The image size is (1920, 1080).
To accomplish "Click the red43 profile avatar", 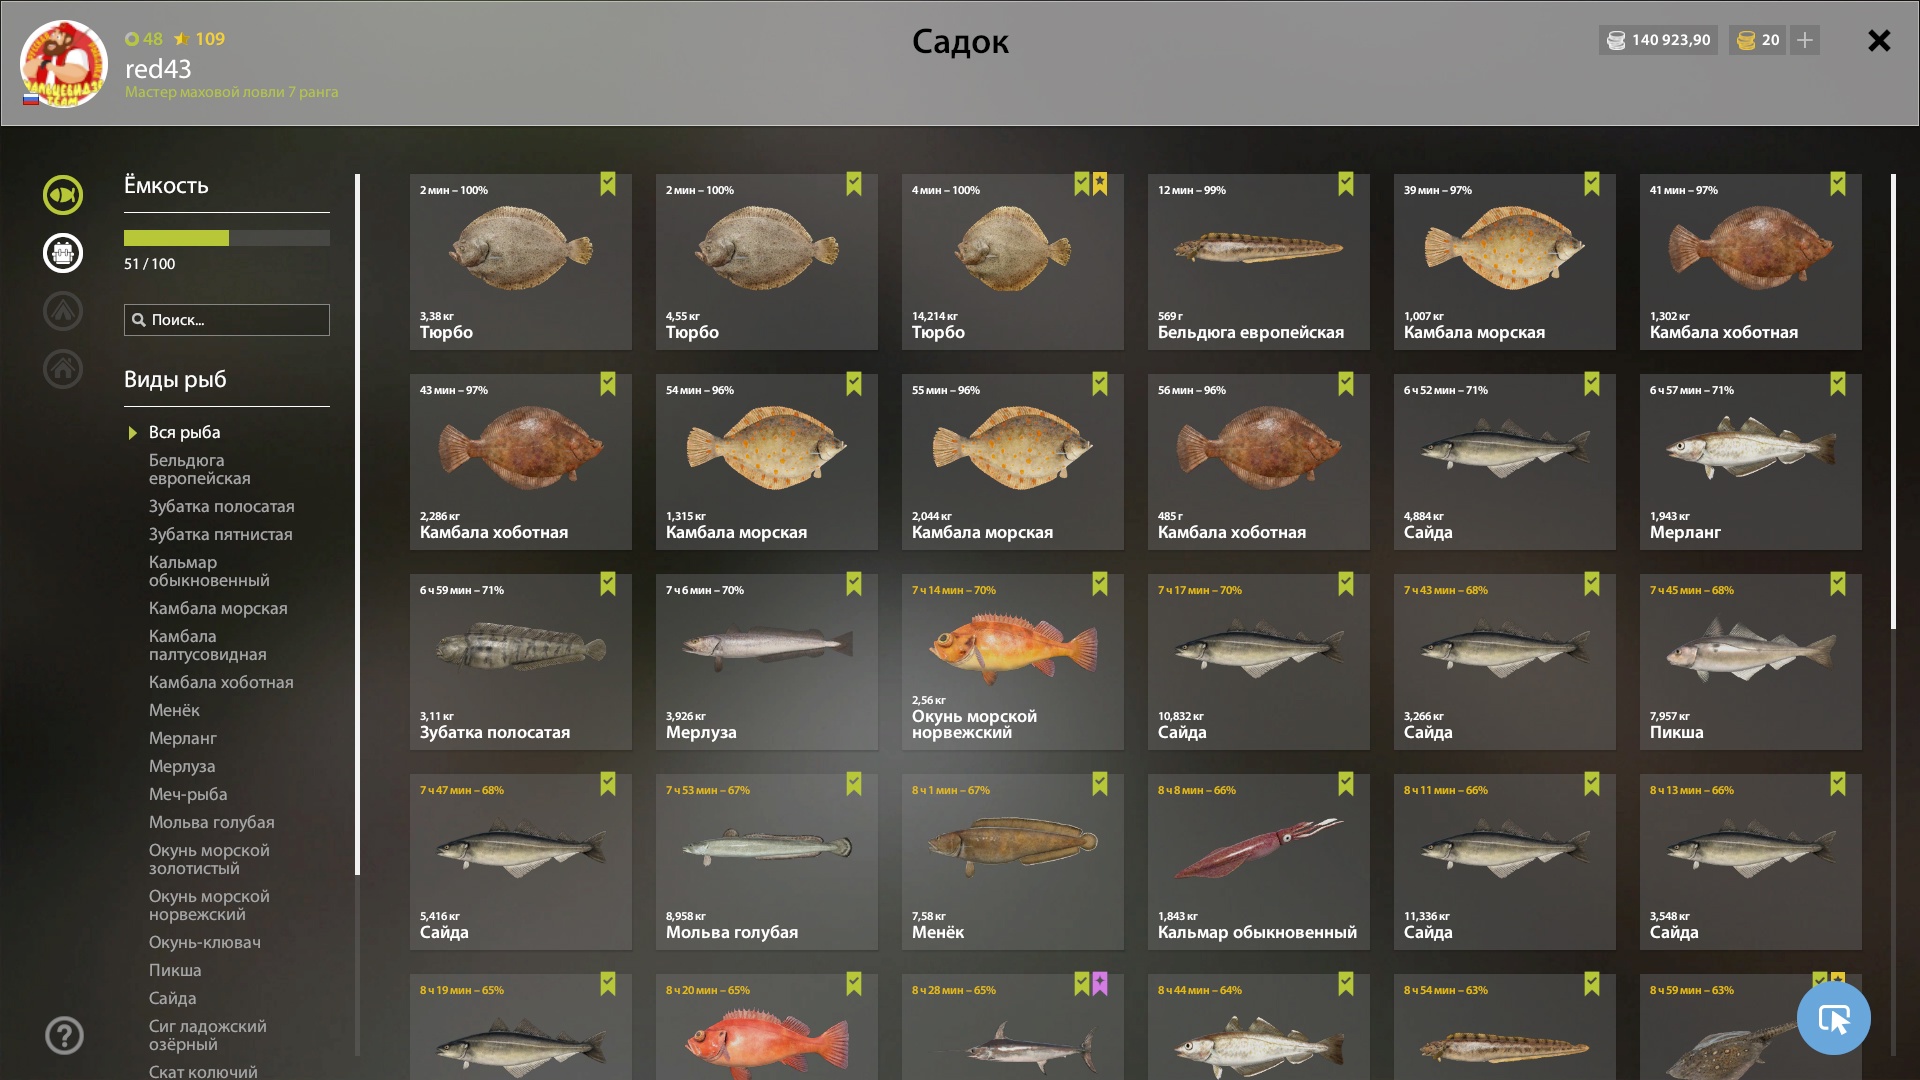I will click(x=64, y=64).
